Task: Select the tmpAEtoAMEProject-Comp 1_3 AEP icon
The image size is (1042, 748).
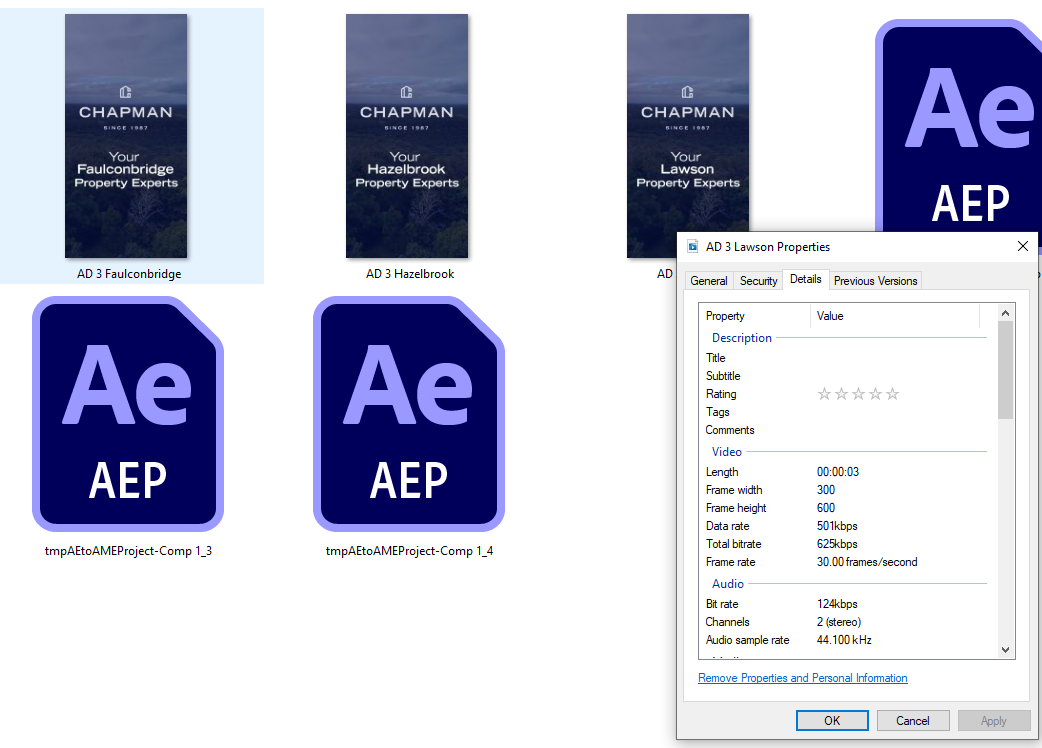Action: [x=128, y=414]
